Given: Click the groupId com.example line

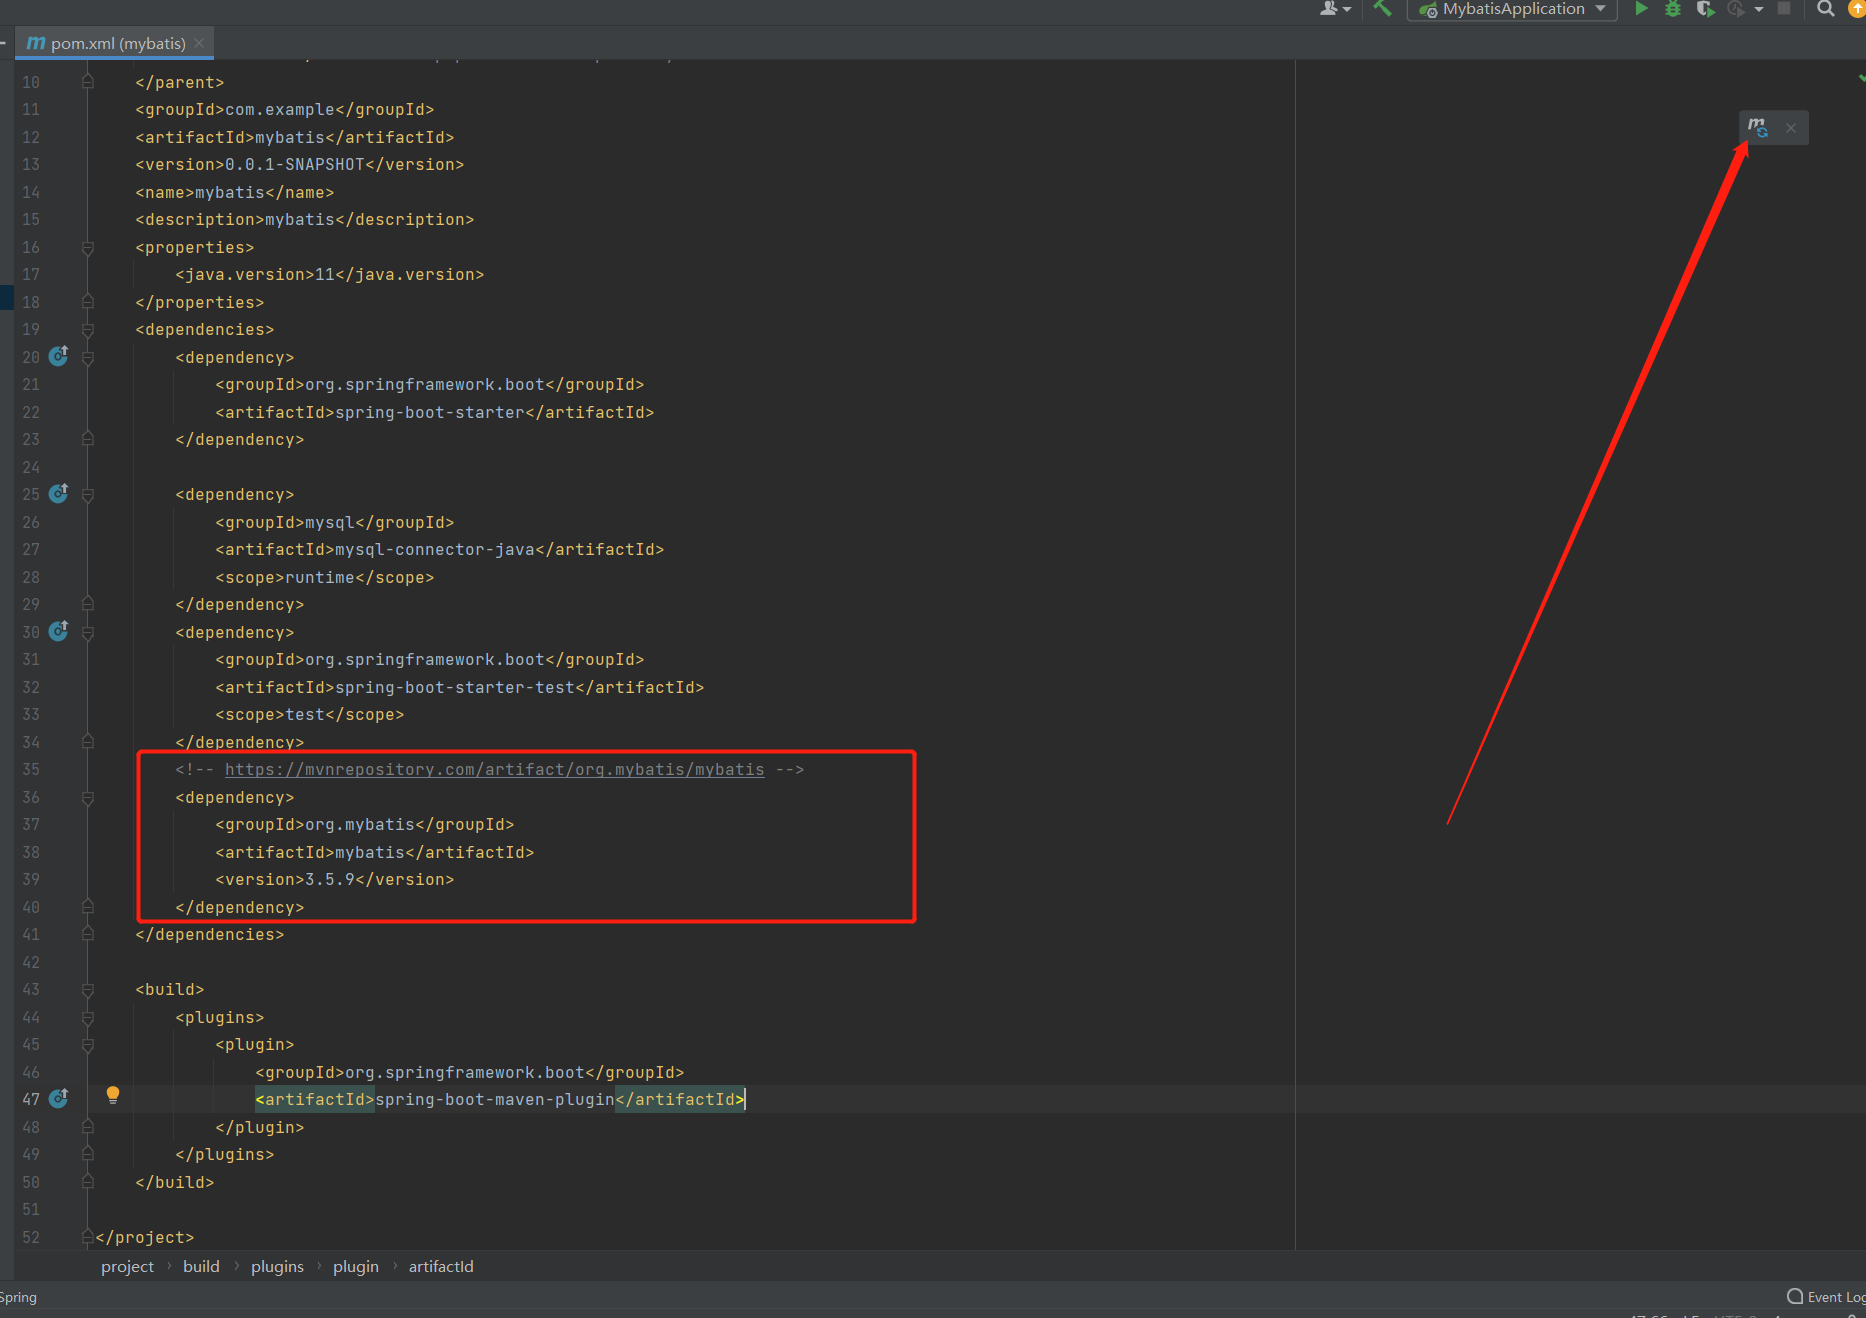Looking at the screenshot, I should [x=285, y=109].
